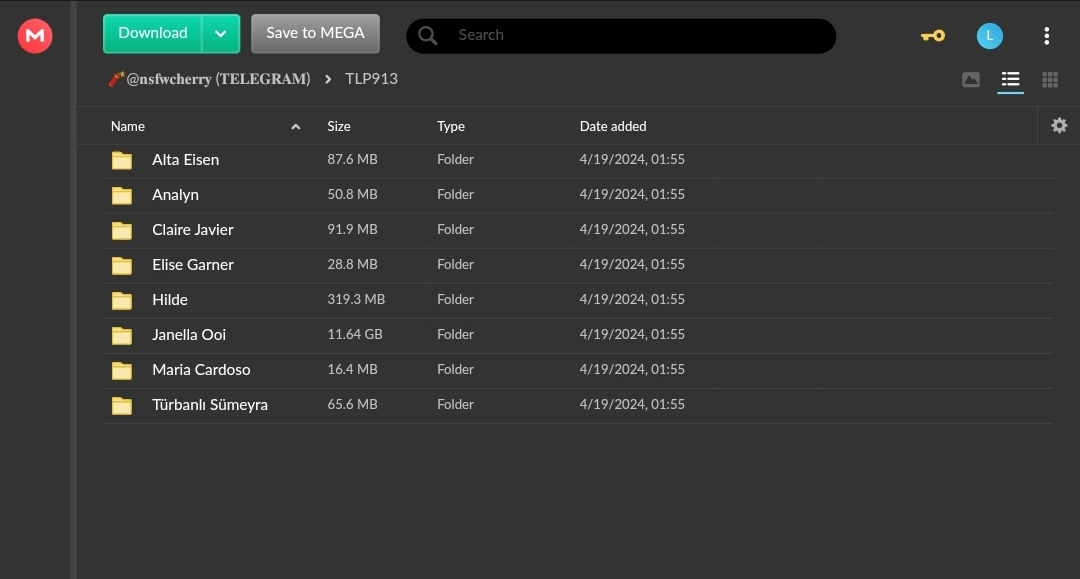Toggle the Name sort direction arrow
Screen dimensions: 1080x579
pos(295,127)
